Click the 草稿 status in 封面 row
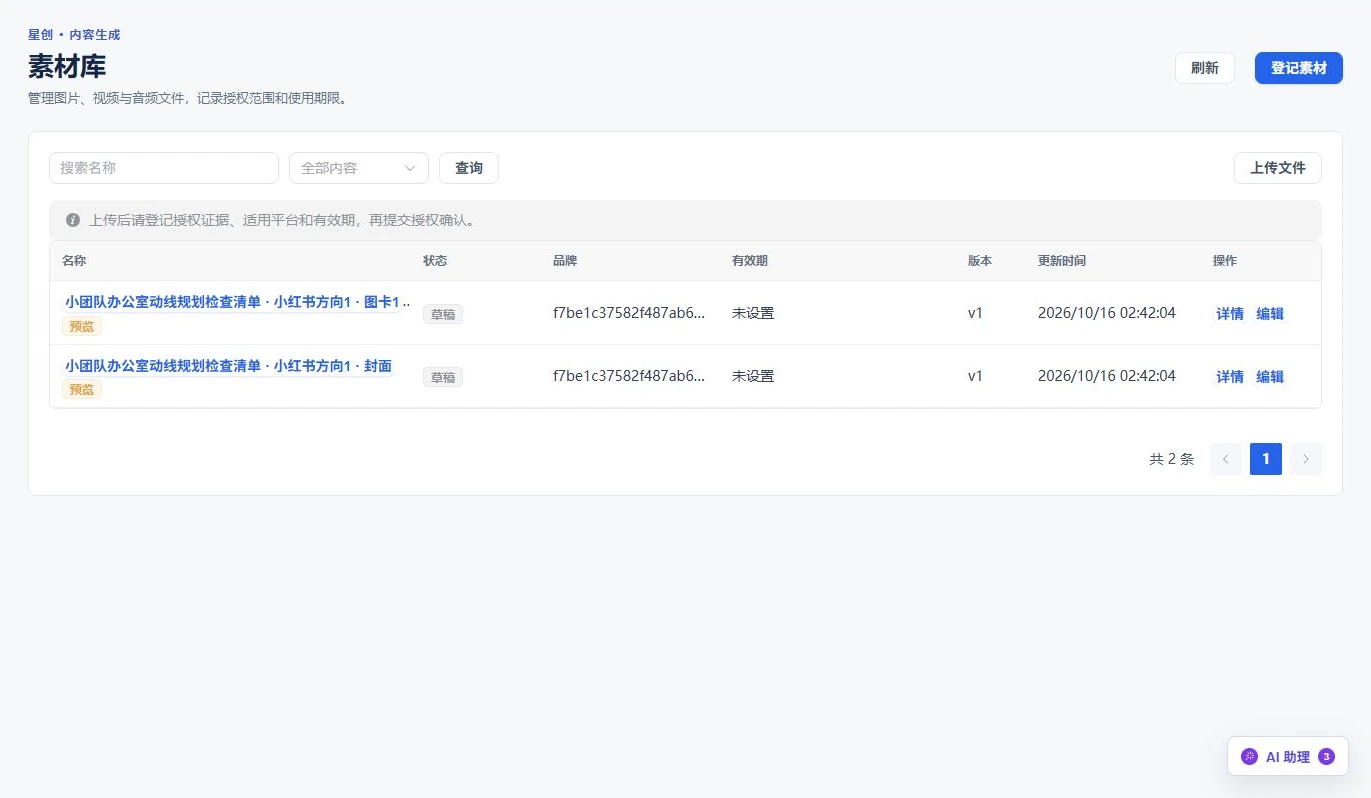Image resolution: width=1371 pixels, height=798 pixels. (x=443, y=377)
